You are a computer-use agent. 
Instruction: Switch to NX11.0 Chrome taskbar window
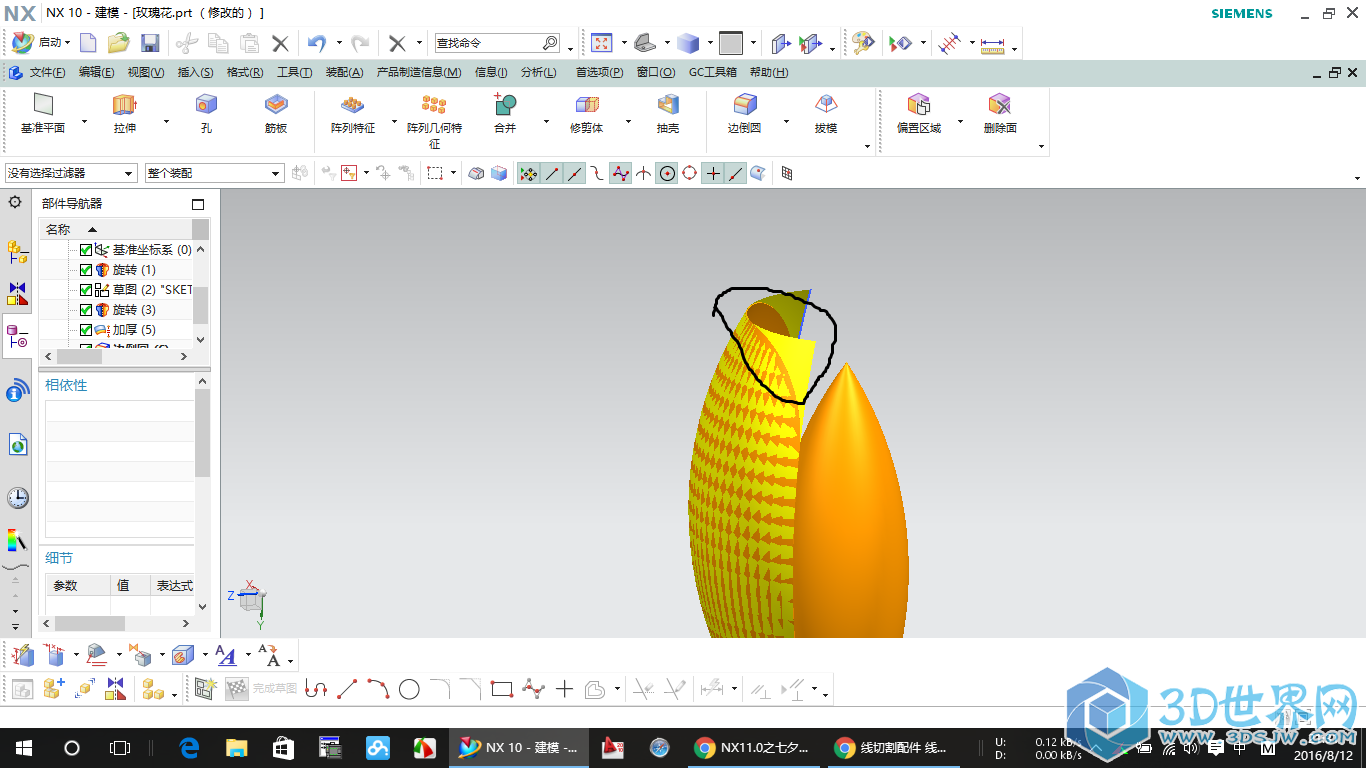[755, 748]
